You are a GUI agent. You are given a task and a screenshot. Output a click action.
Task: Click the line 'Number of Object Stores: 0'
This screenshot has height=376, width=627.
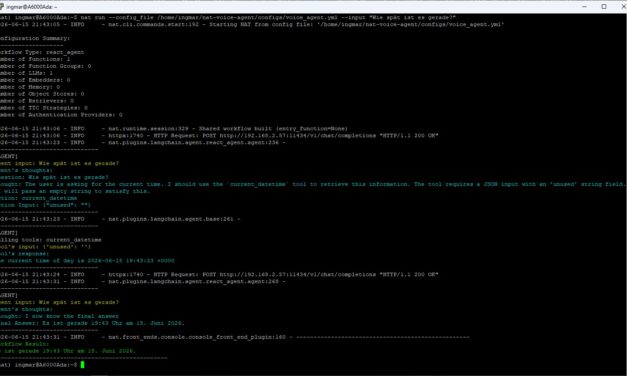[42, 94]
